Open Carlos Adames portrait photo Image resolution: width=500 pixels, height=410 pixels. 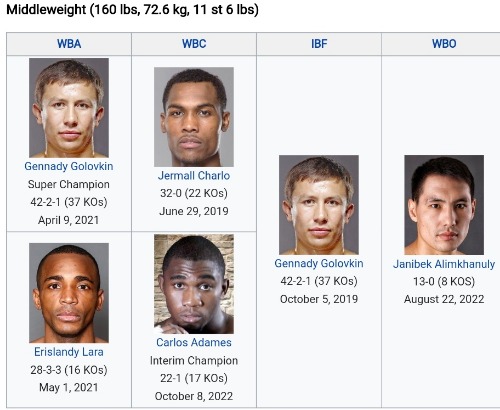194,284
